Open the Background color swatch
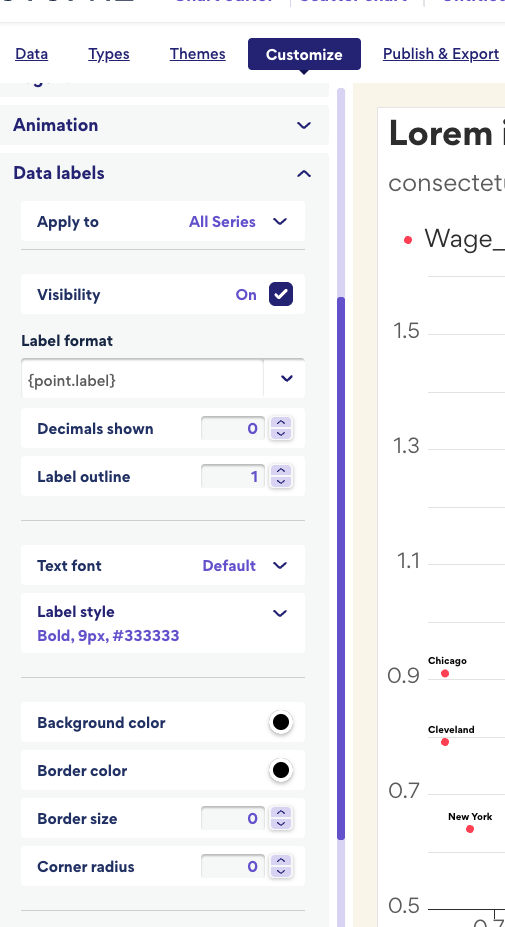 tap(281, 722)
